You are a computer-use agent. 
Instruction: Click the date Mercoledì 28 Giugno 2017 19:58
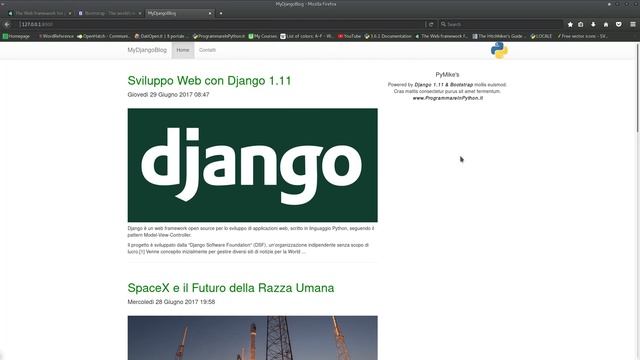tap(171, 302)
